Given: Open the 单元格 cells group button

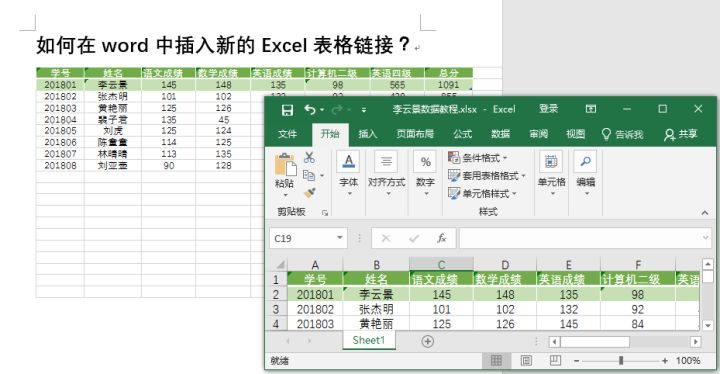Looking at the screenshot, I should pos(551,174).
